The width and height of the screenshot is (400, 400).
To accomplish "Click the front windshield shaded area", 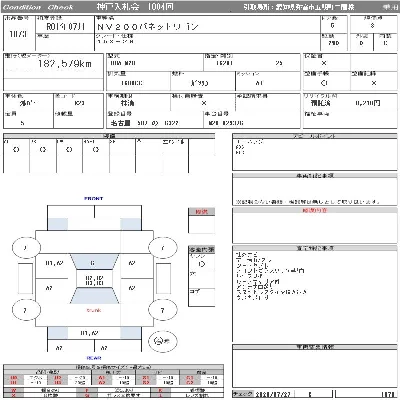I will [x=94, y=262].
